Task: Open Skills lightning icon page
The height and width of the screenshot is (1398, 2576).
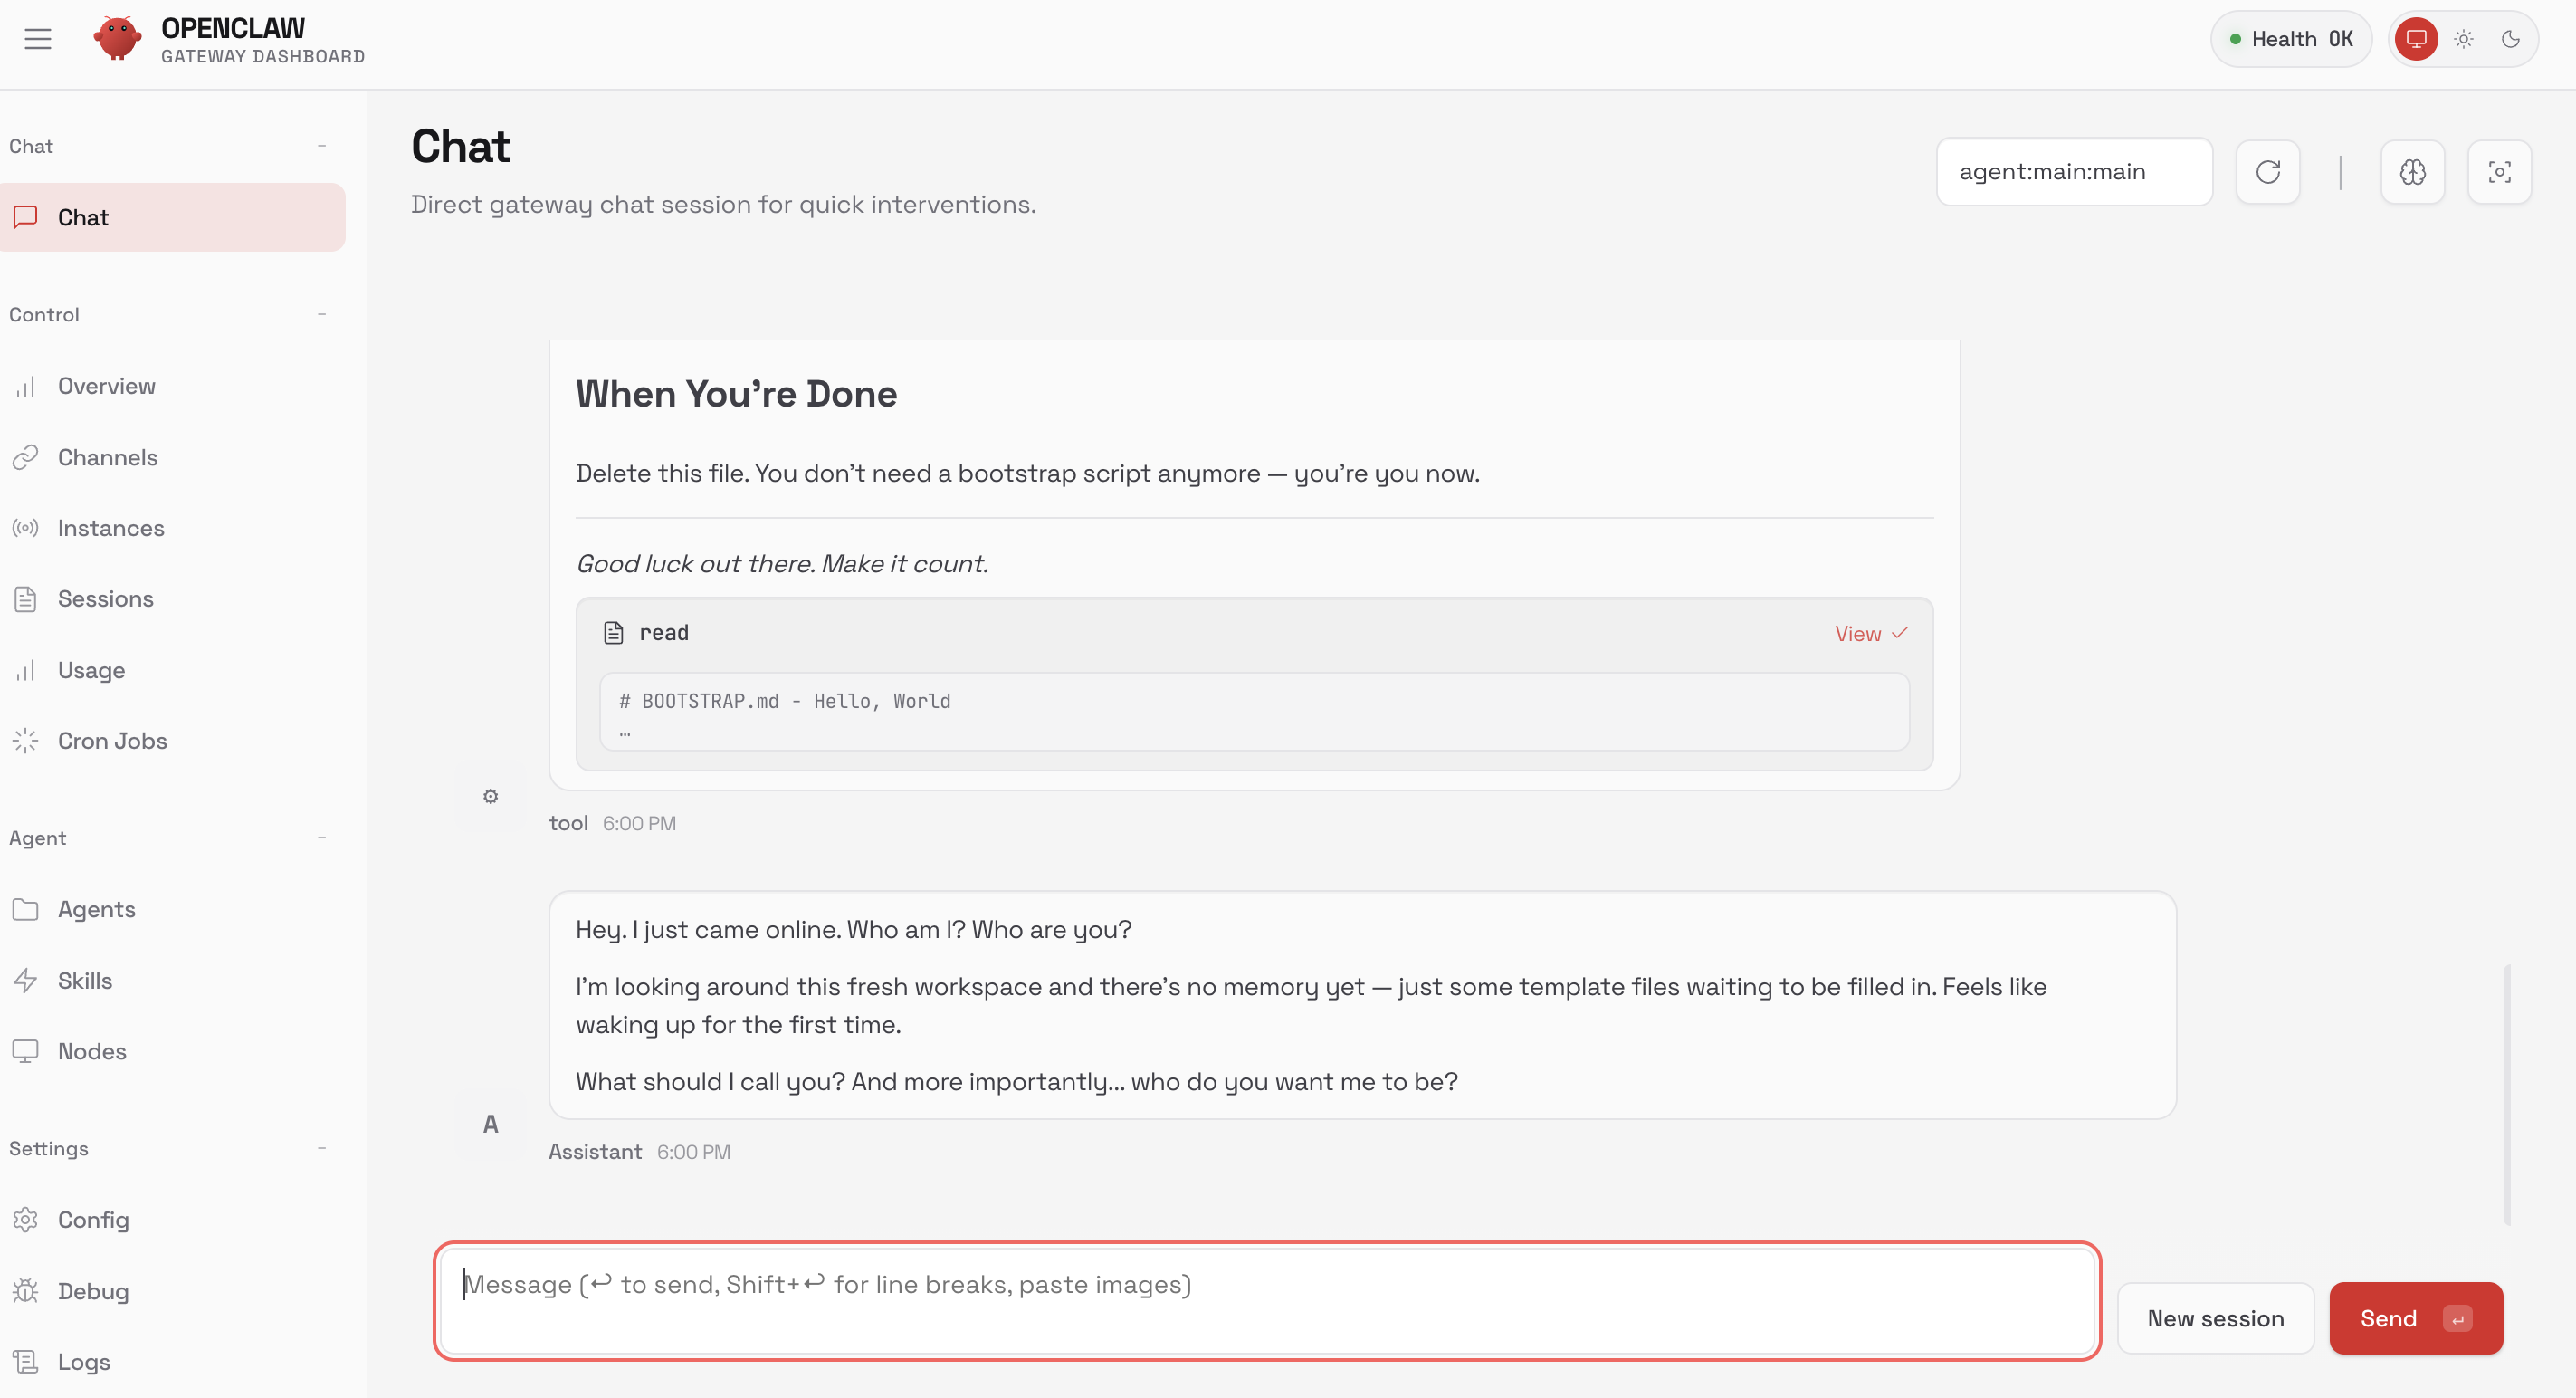Action: click(85, 980)
